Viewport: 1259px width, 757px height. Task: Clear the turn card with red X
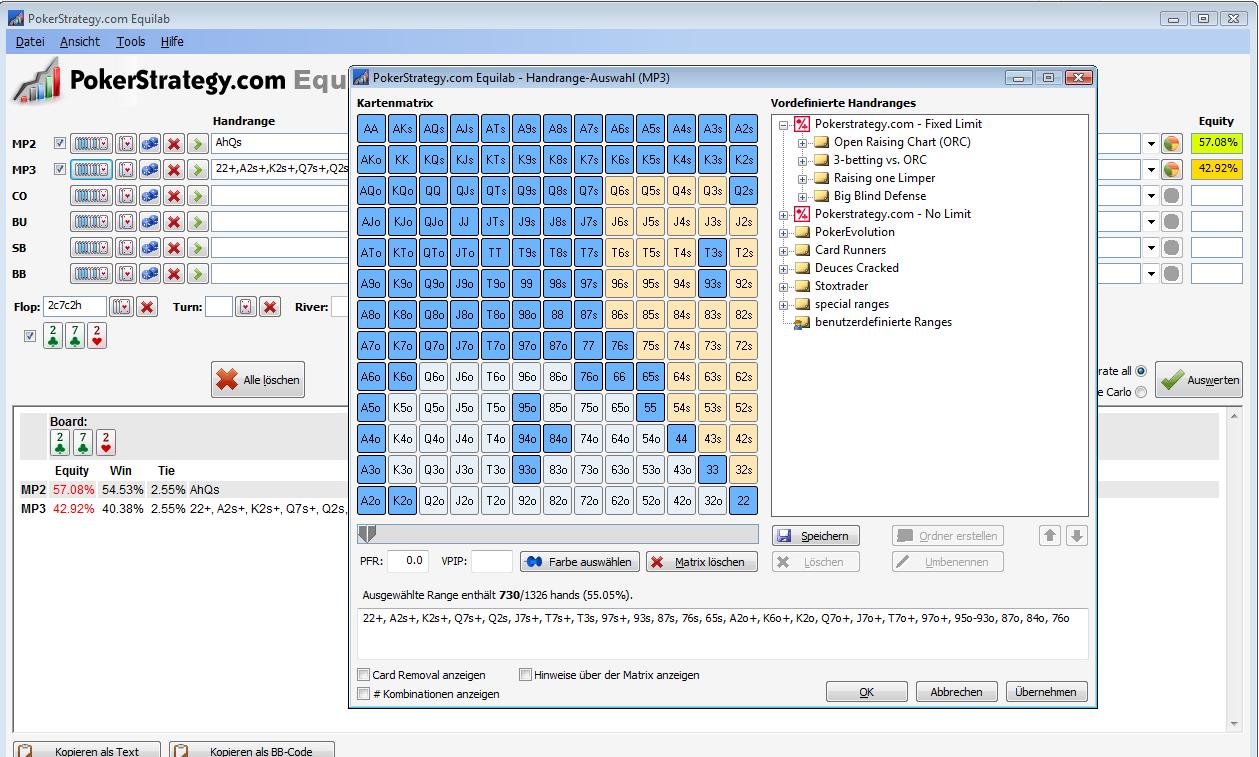(270, 307)
